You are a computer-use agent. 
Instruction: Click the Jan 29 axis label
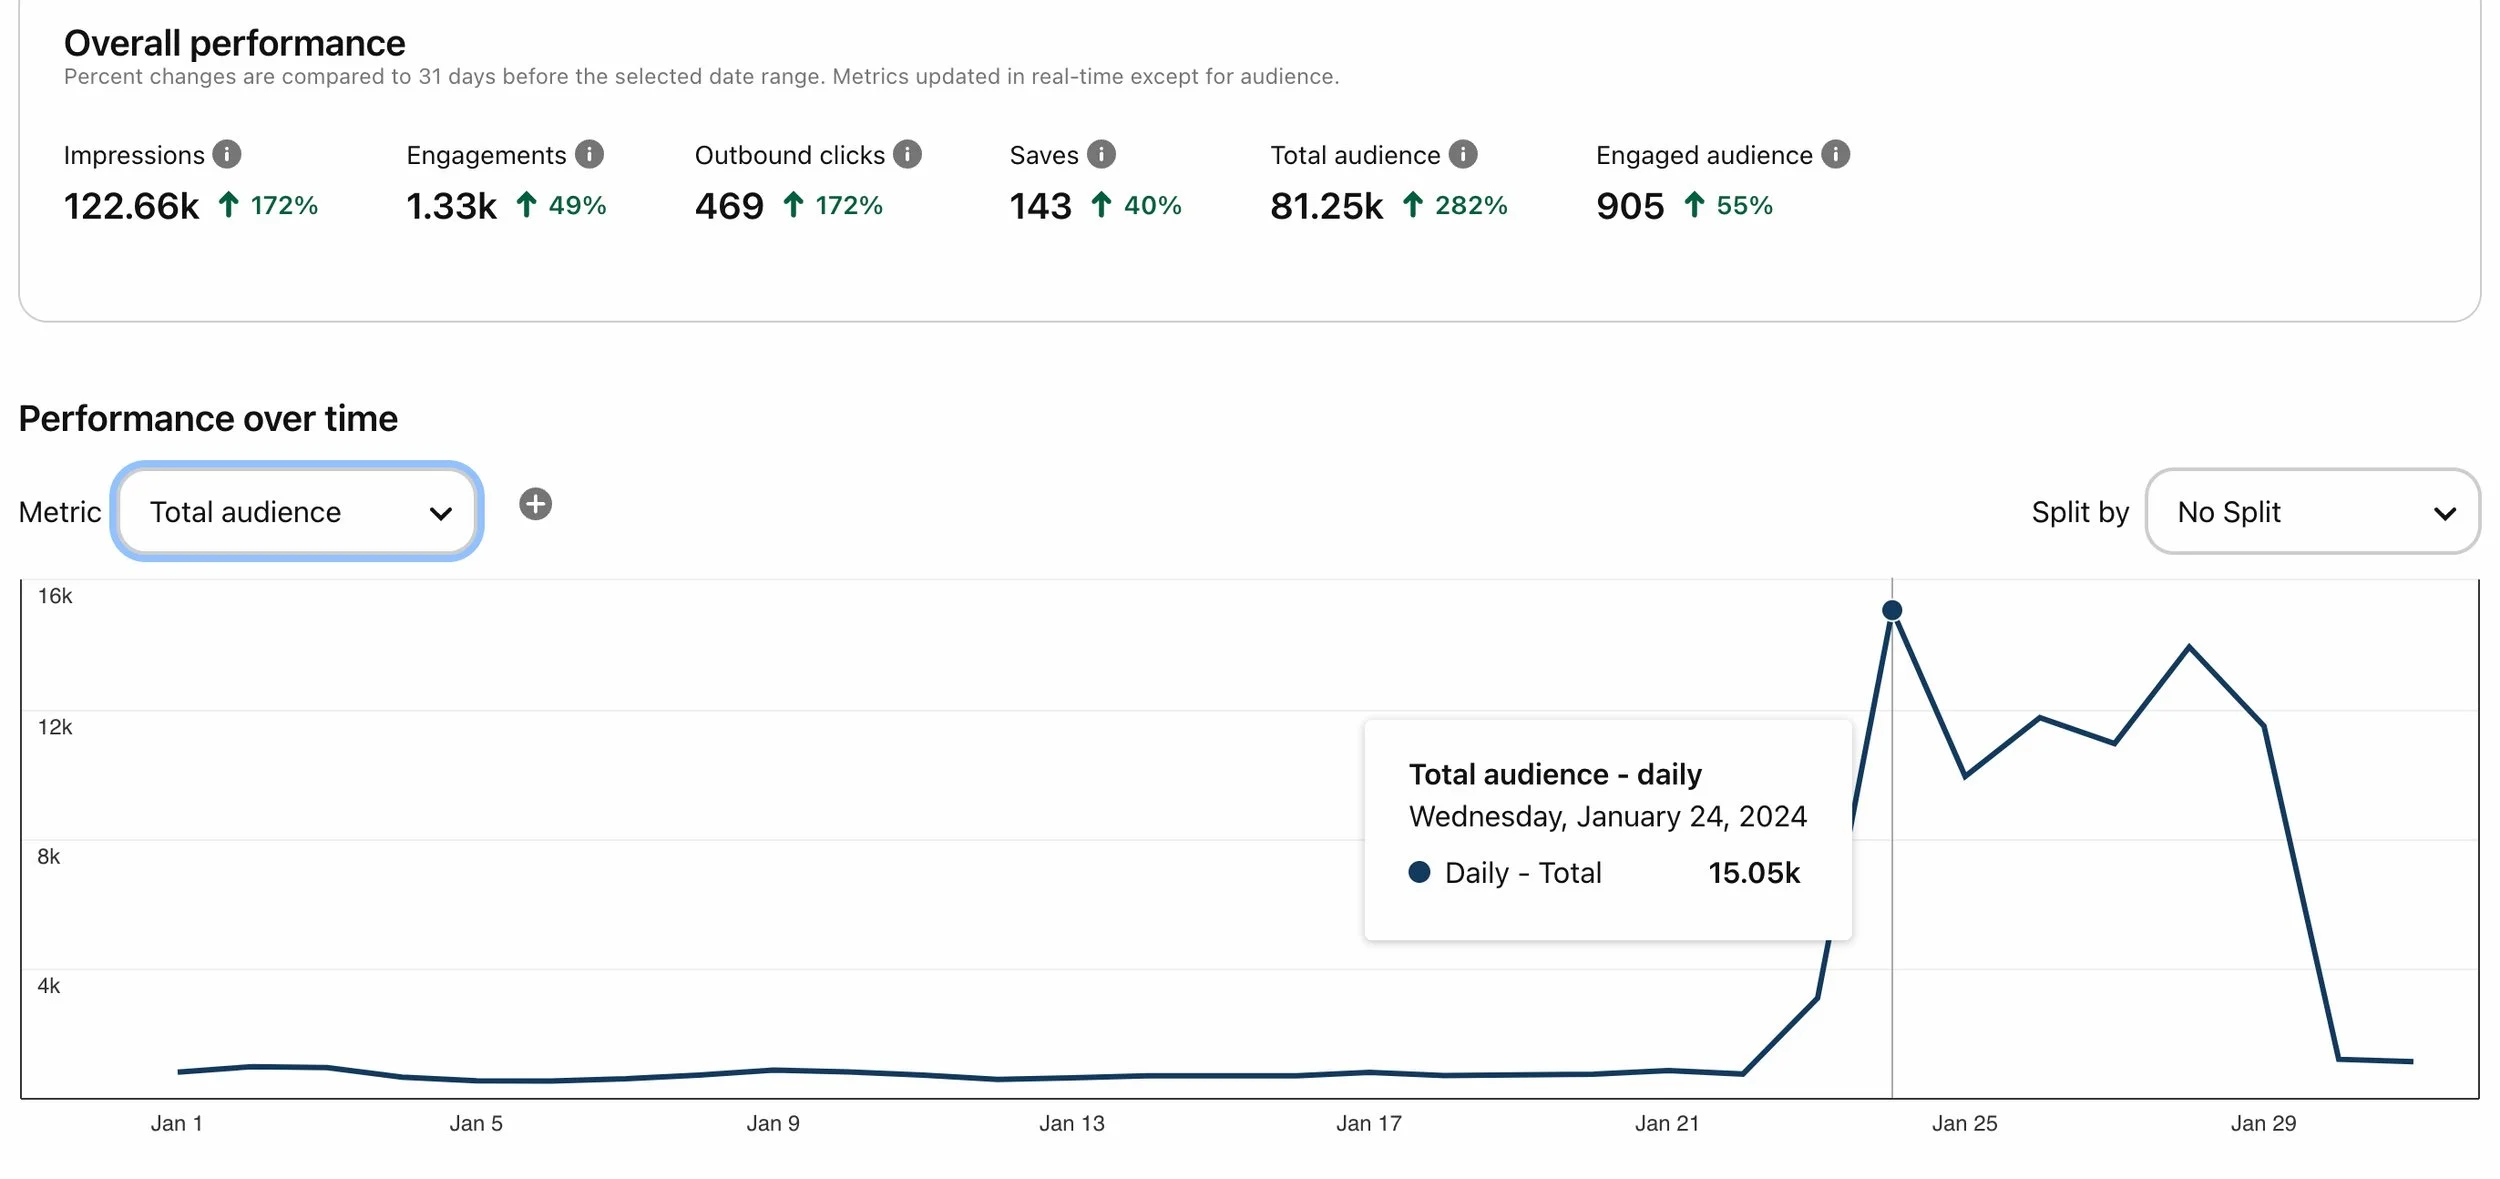click(x=2263, y=1123)
